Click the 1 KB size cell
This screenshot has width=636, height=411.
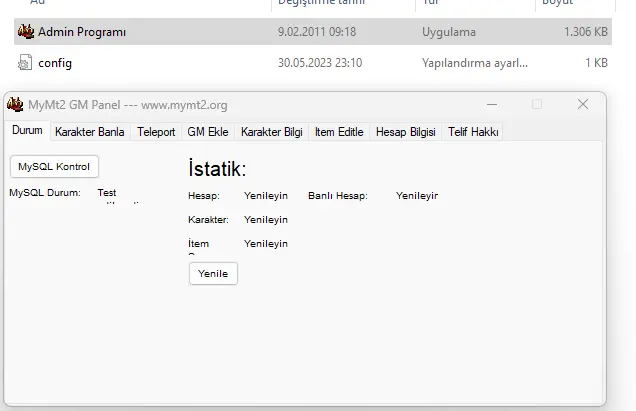pyautogui.click(x=596, y=63)
